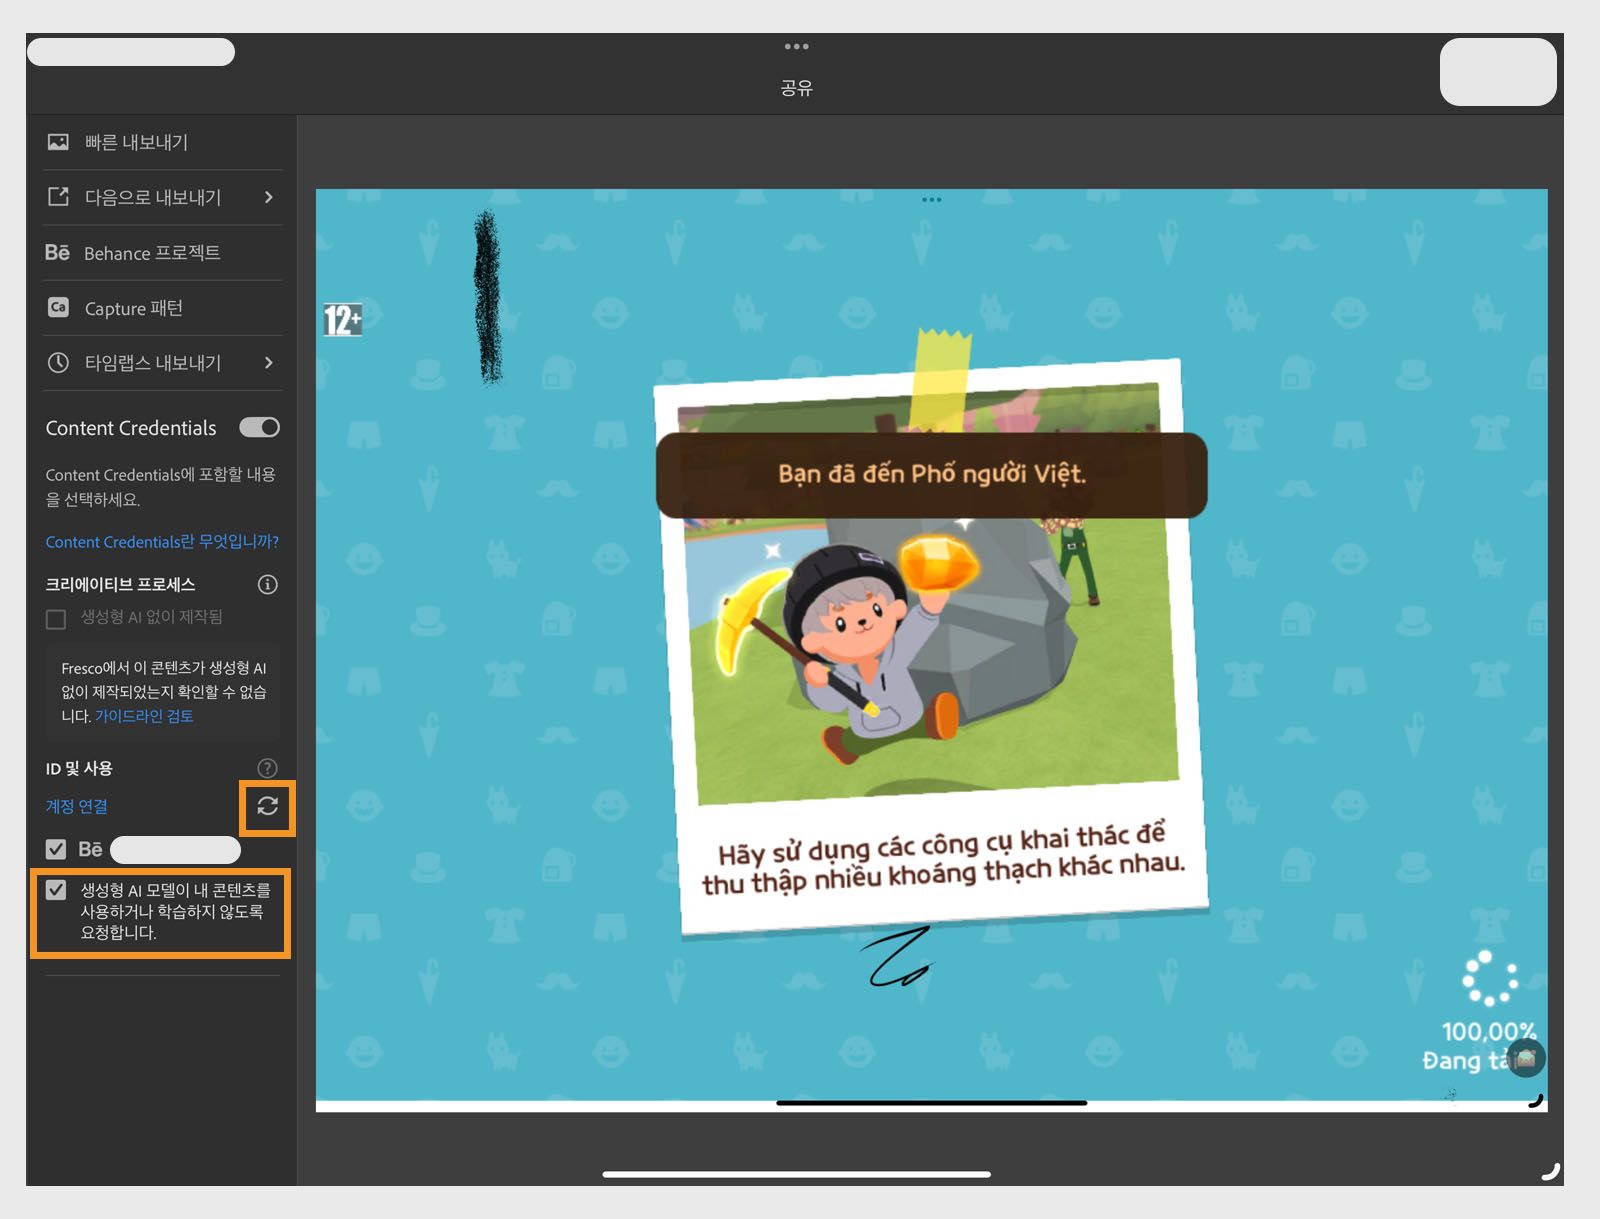This screenshot has width=1600, height=1219.
Task: Click the three dots above 공유 title
Action: (796, 47)
